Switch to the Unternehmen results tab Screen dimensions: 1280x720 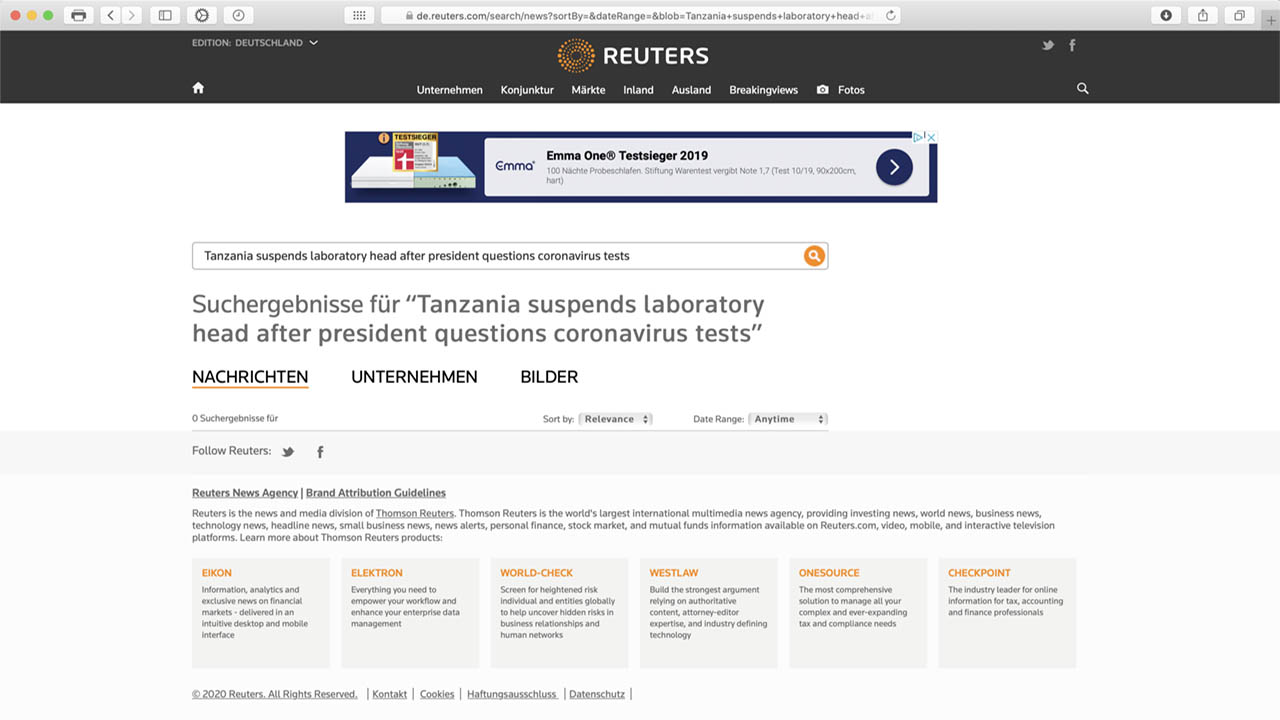click(414, 377)
